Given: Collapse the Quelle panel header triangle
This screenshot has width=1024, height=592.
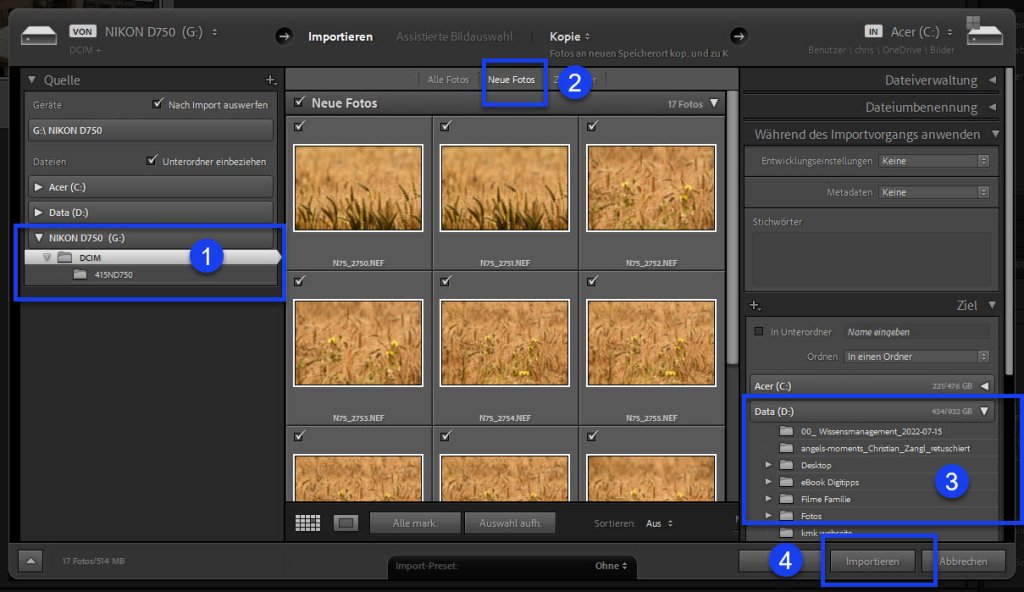Looking at the screenshot, I should [x=31, y=80].
